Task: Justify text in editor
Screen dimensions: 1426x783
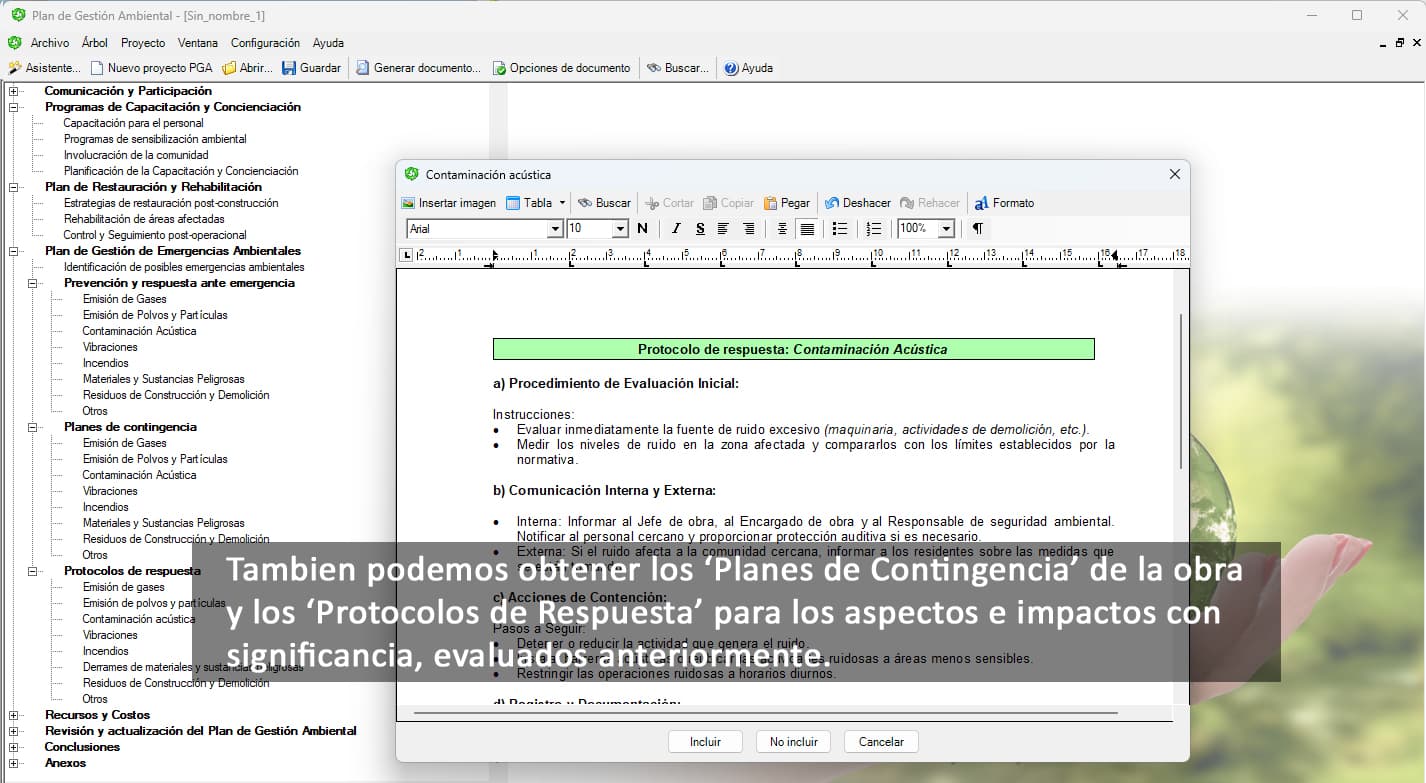Action: [x=807, y=229]
